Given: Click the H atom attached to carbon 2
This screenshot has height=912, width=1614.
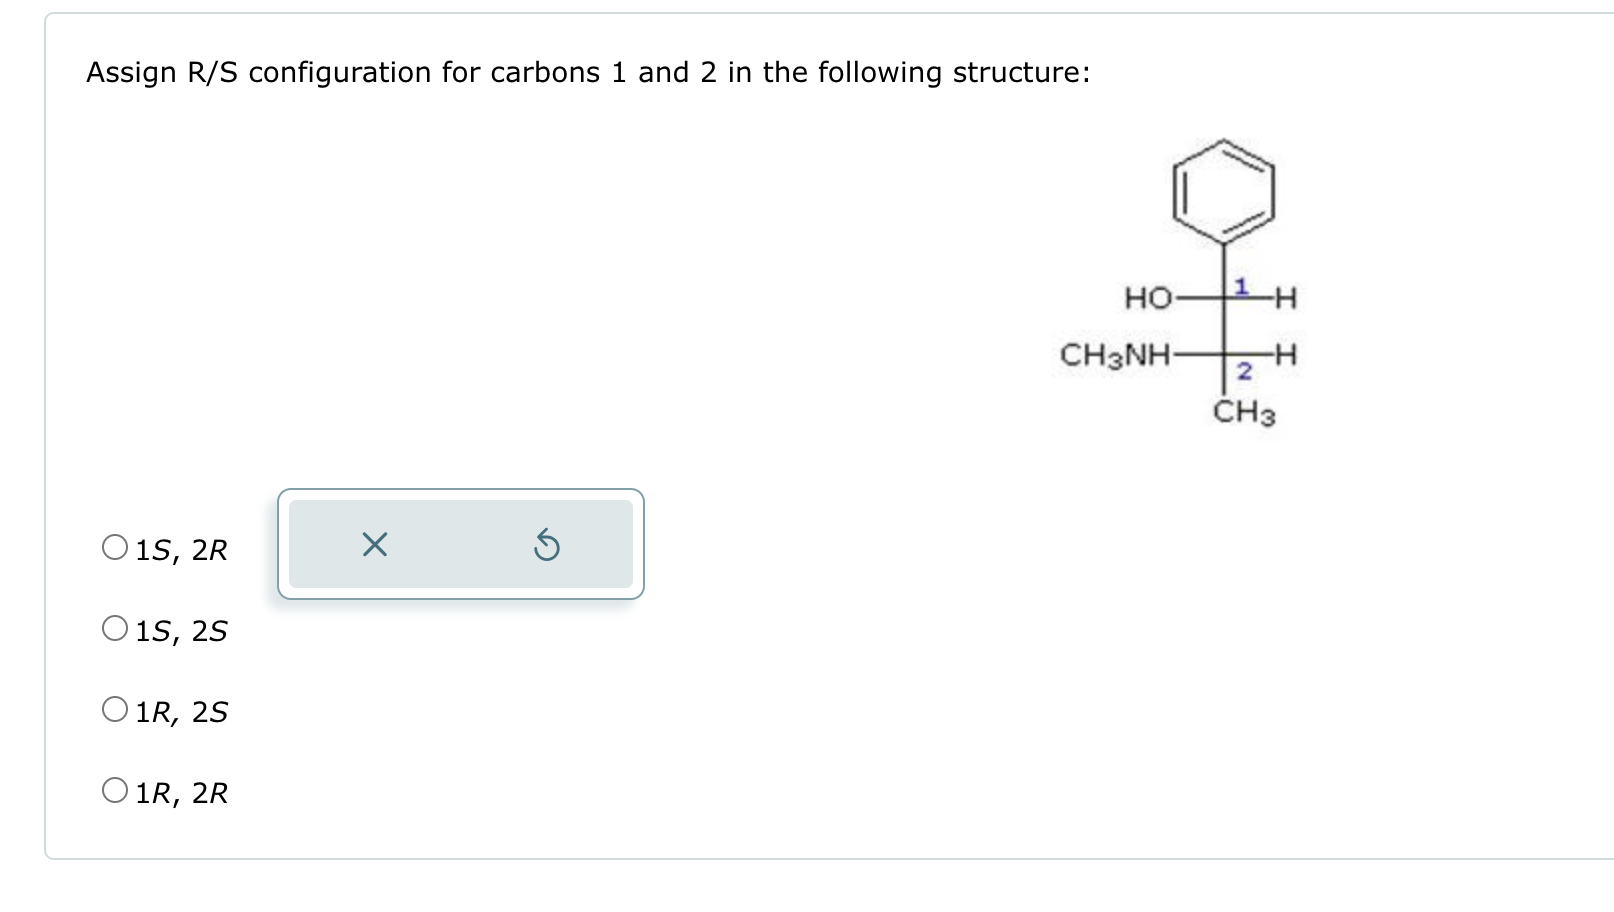Looking at the screenshot, I should 1287,355.
